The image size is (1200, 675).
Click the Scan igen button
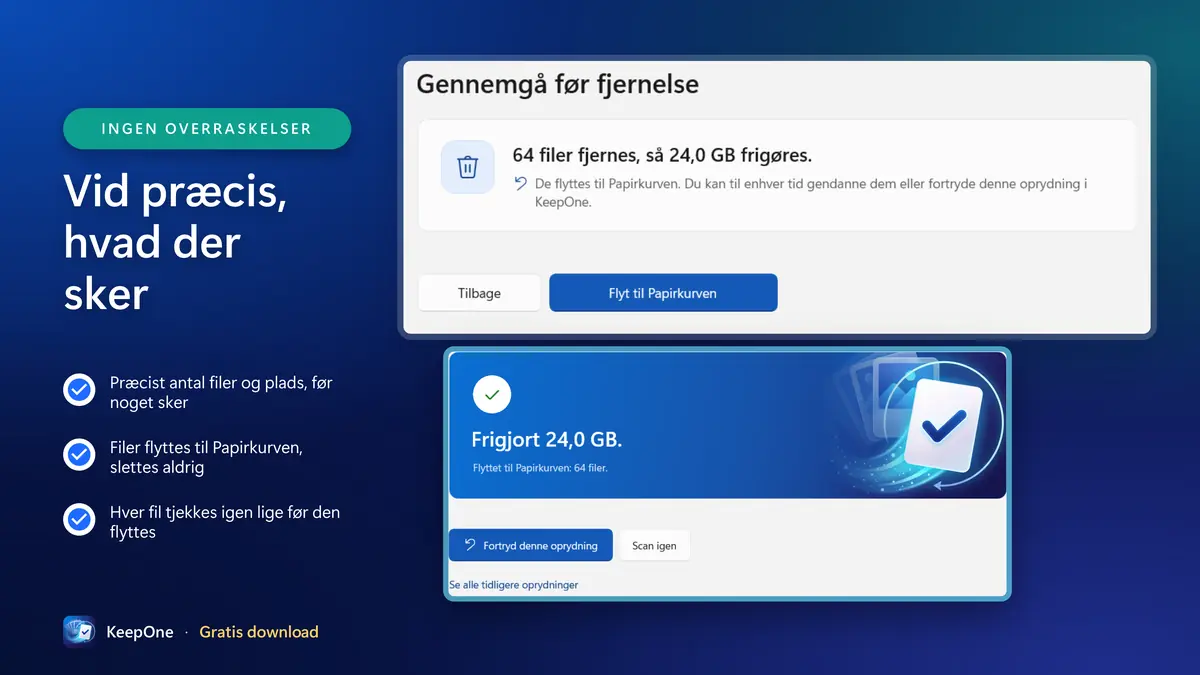pos(654,545)
